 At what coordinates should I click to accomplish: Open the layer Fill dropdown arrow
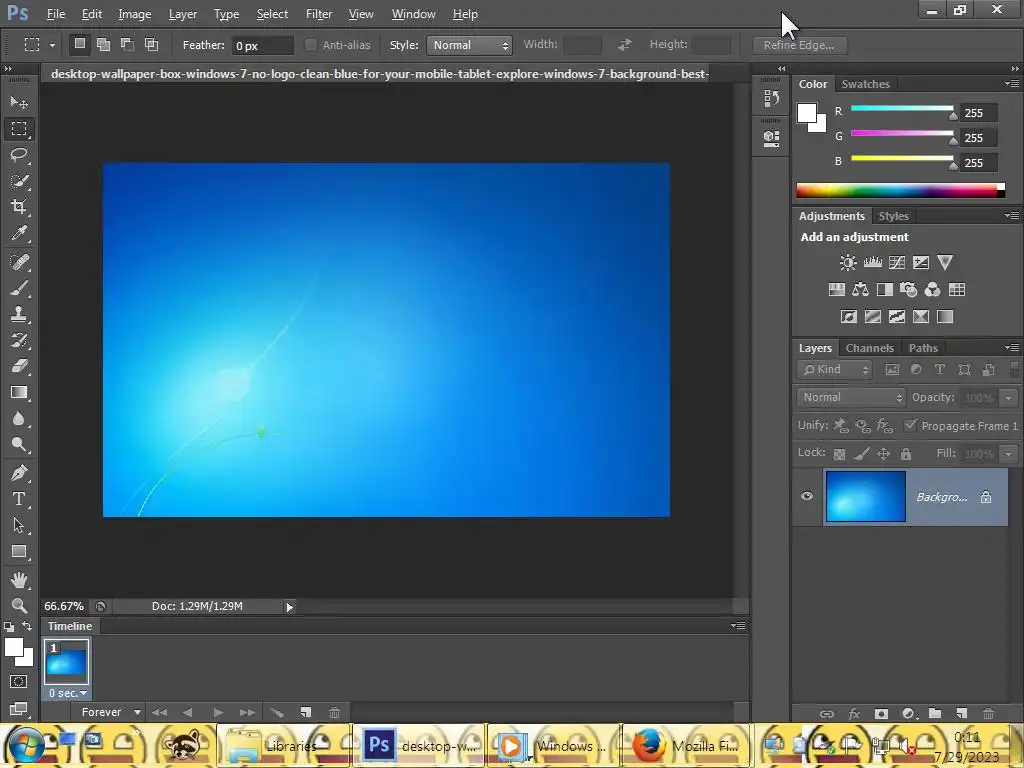tap(1009, 453)
